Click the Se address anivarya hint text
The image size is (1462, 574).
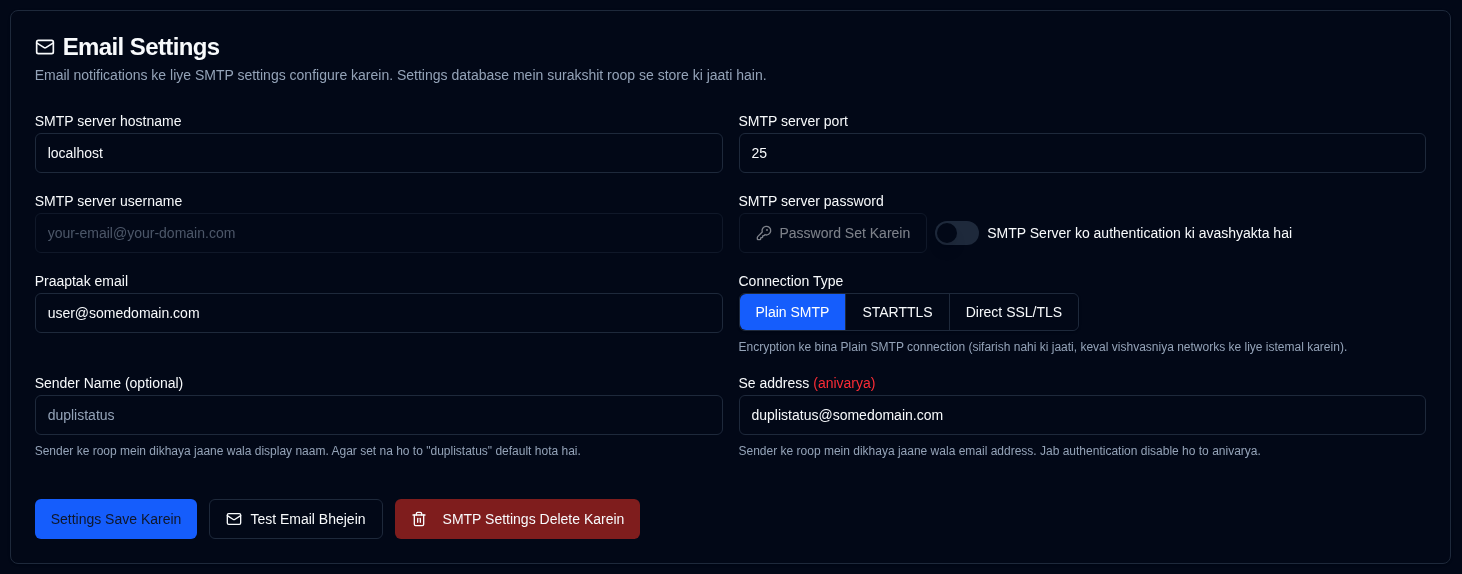(1000, 451)
